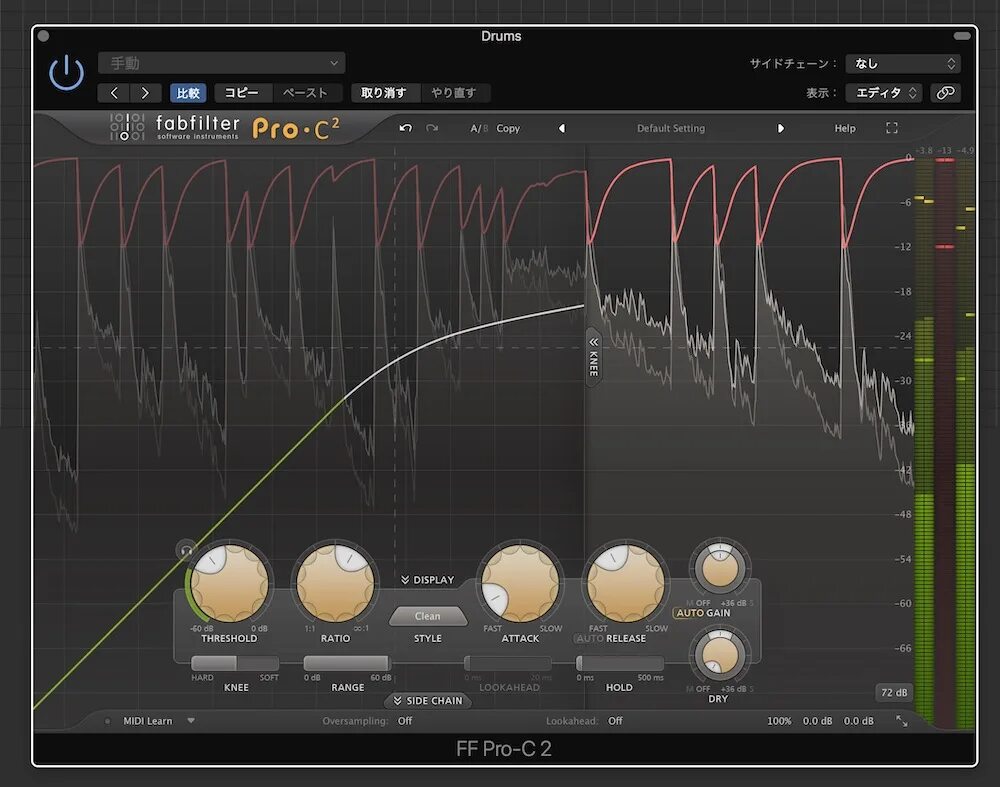This screenshot has width=1000, height=787.
Task: Click the RANGE slider
Action: point(348,663)
